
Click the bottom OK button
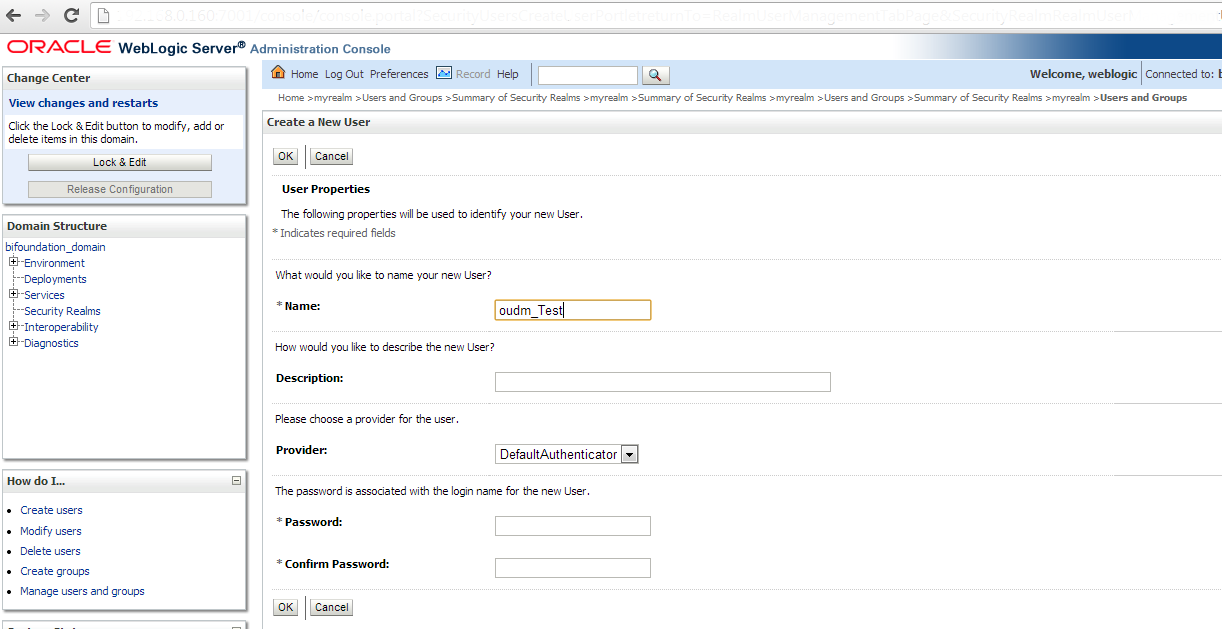286,607
